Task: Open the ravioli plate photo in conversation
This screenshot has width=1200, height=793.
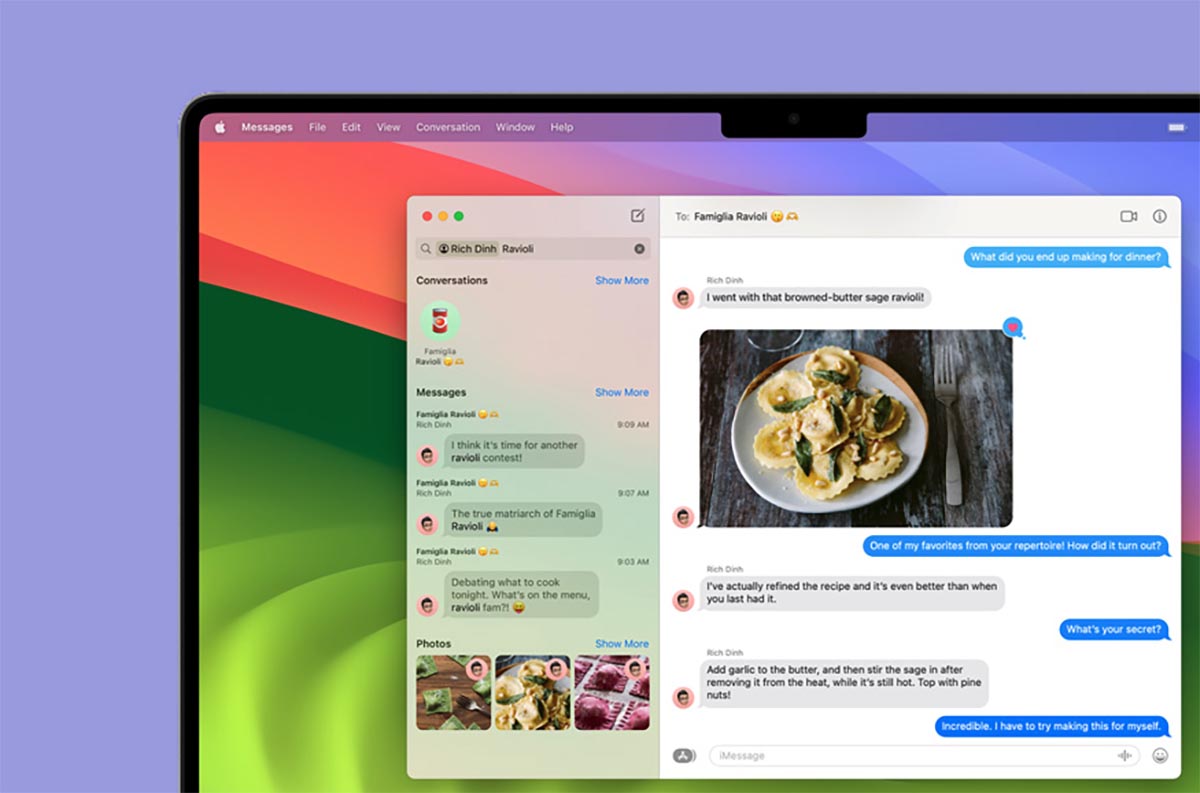Action: point(856,428)
